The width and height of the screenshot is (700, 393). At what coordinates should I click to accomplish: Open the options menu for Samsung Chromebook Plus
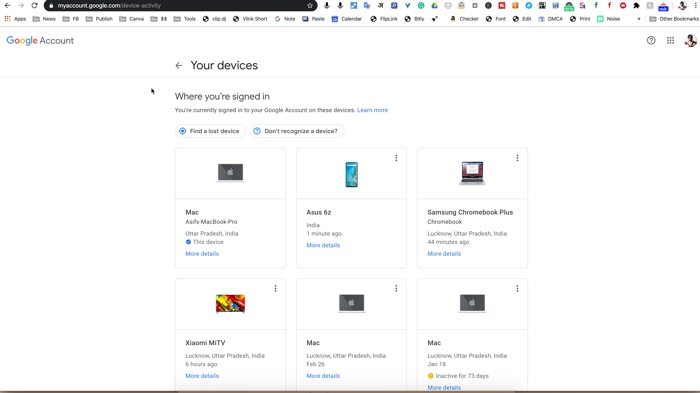tap(517, 158)
